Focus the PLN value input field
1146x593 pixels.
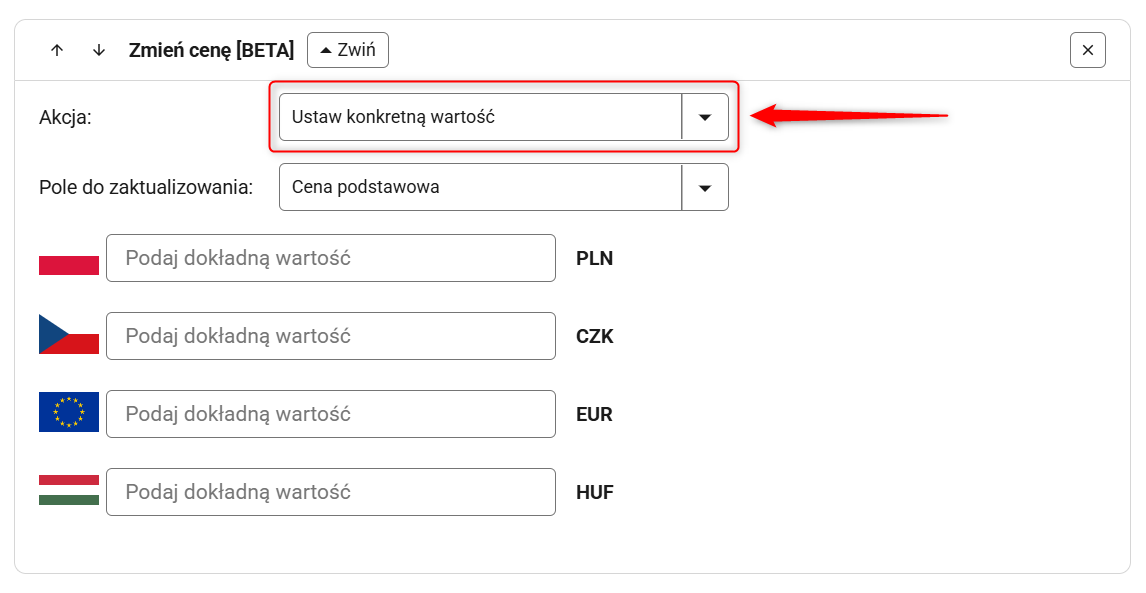330,258
